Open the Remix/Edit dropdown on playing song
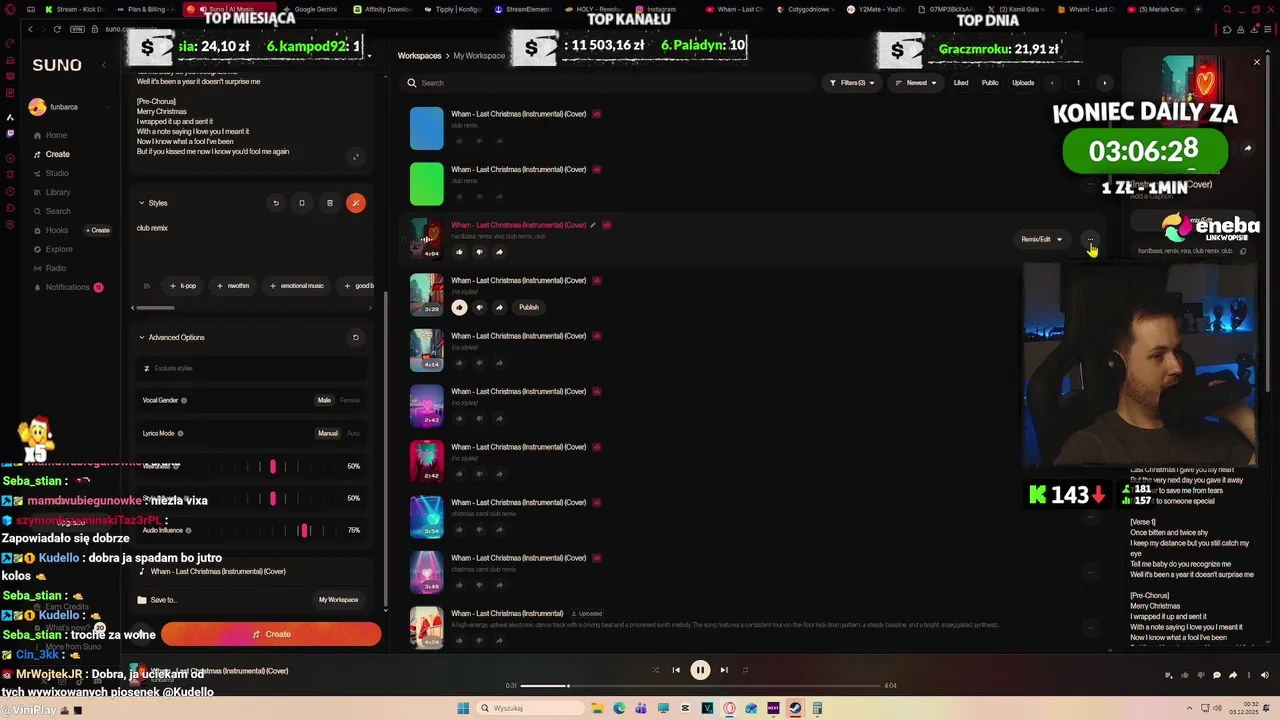Viewport: 1280px width, 720px height. pos(1042,239)
